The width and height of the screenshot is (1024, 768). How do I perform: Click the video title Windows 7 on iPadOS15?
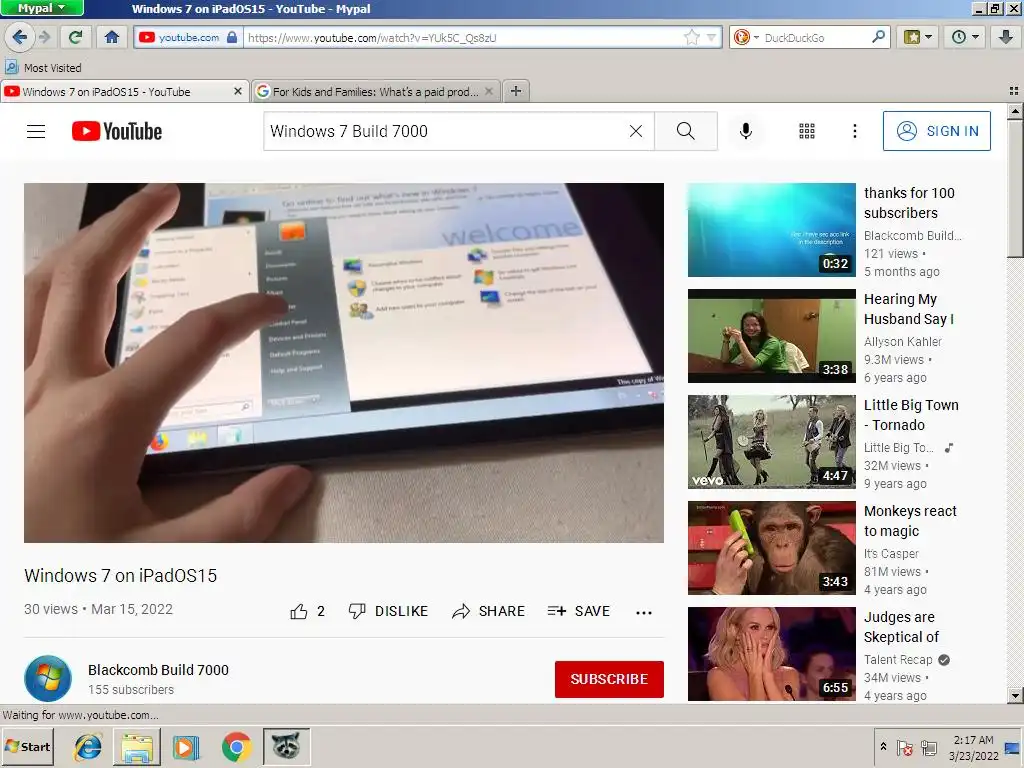coord(120,575)
